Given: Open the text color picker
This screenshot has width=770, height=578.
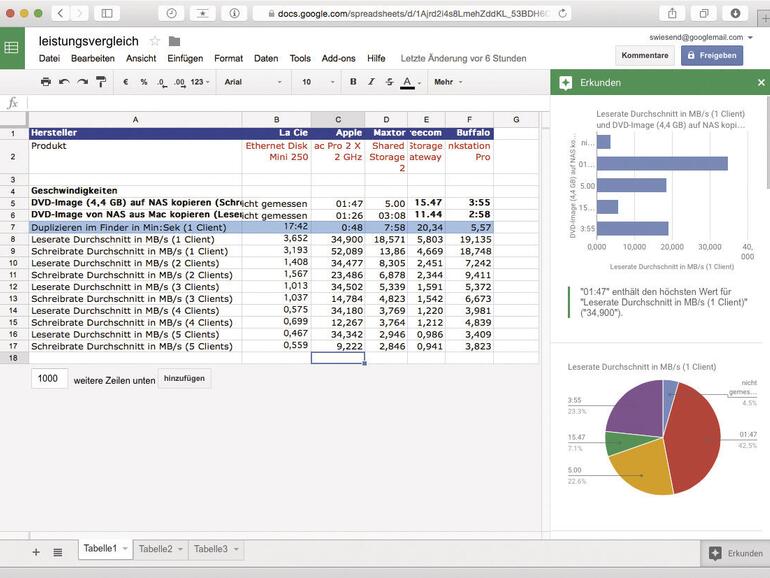Looking at the screenshot, I should pos(408,83).
